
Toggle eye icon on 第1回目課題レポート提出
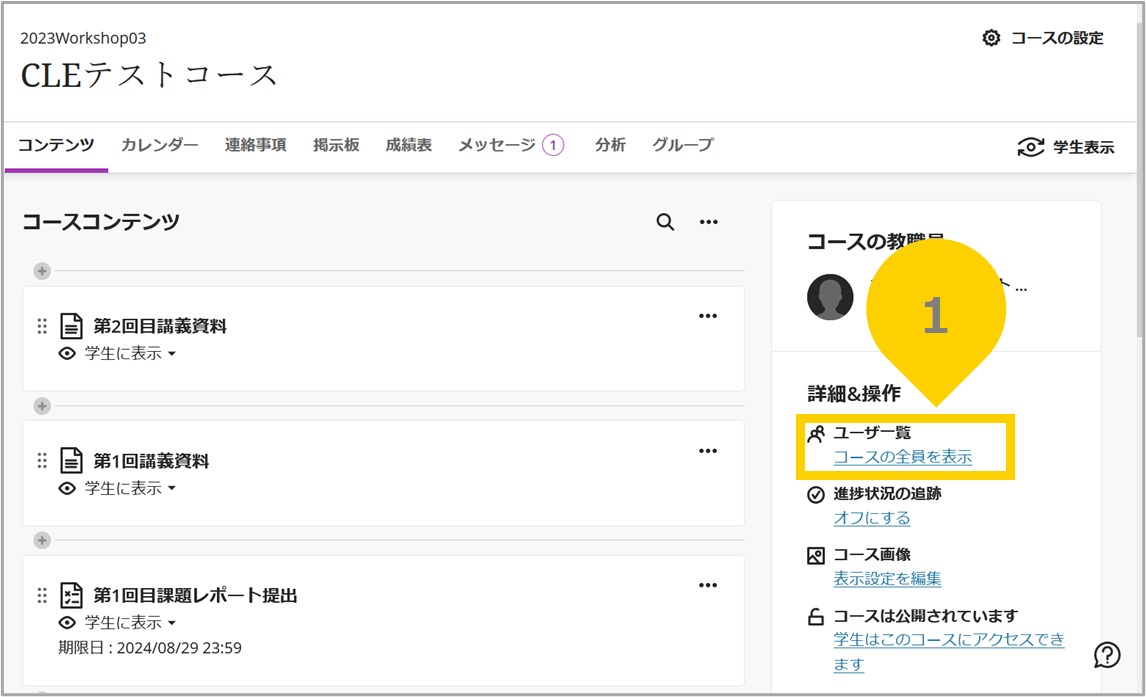coord(67,622)
